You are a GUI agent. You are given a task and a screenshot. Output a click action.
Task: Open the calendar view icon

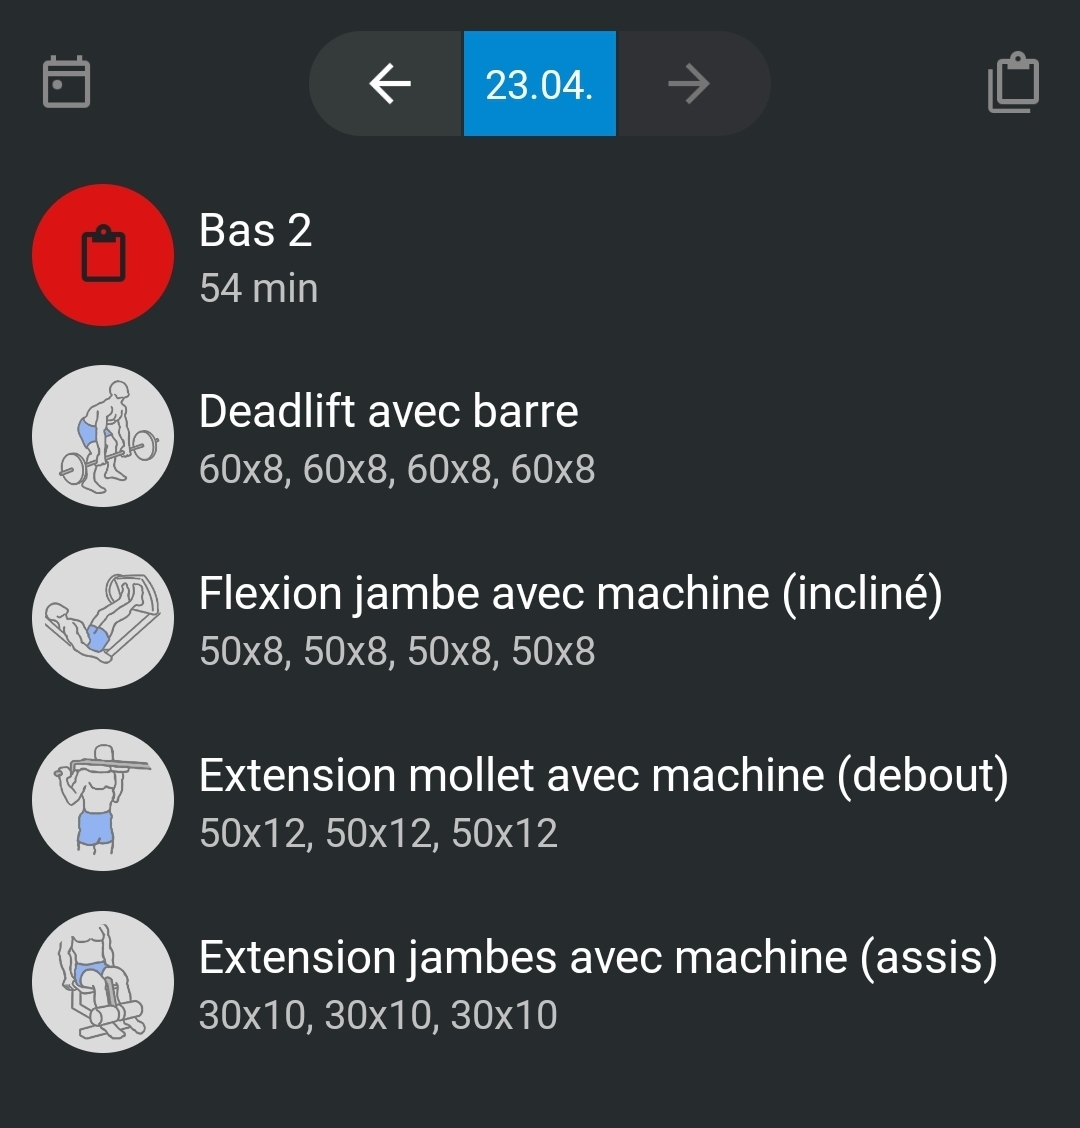click(x=67, y=83)
